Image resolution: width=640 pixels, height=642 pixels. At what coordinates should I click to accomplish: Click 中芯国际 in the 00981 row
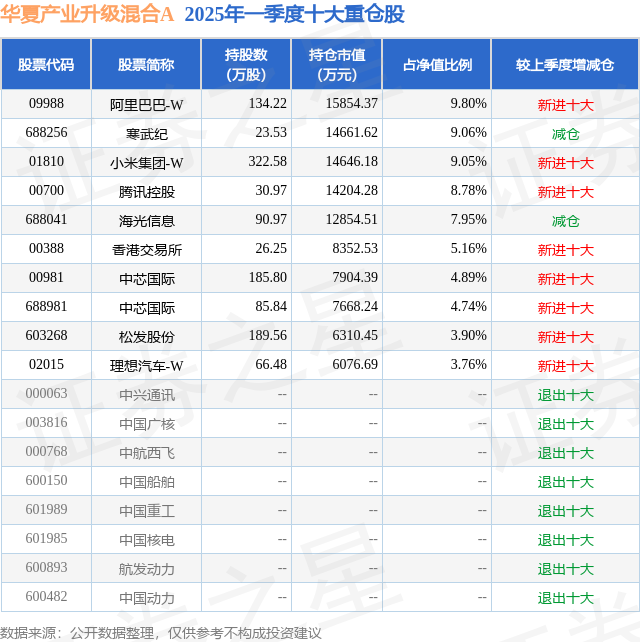147,279
